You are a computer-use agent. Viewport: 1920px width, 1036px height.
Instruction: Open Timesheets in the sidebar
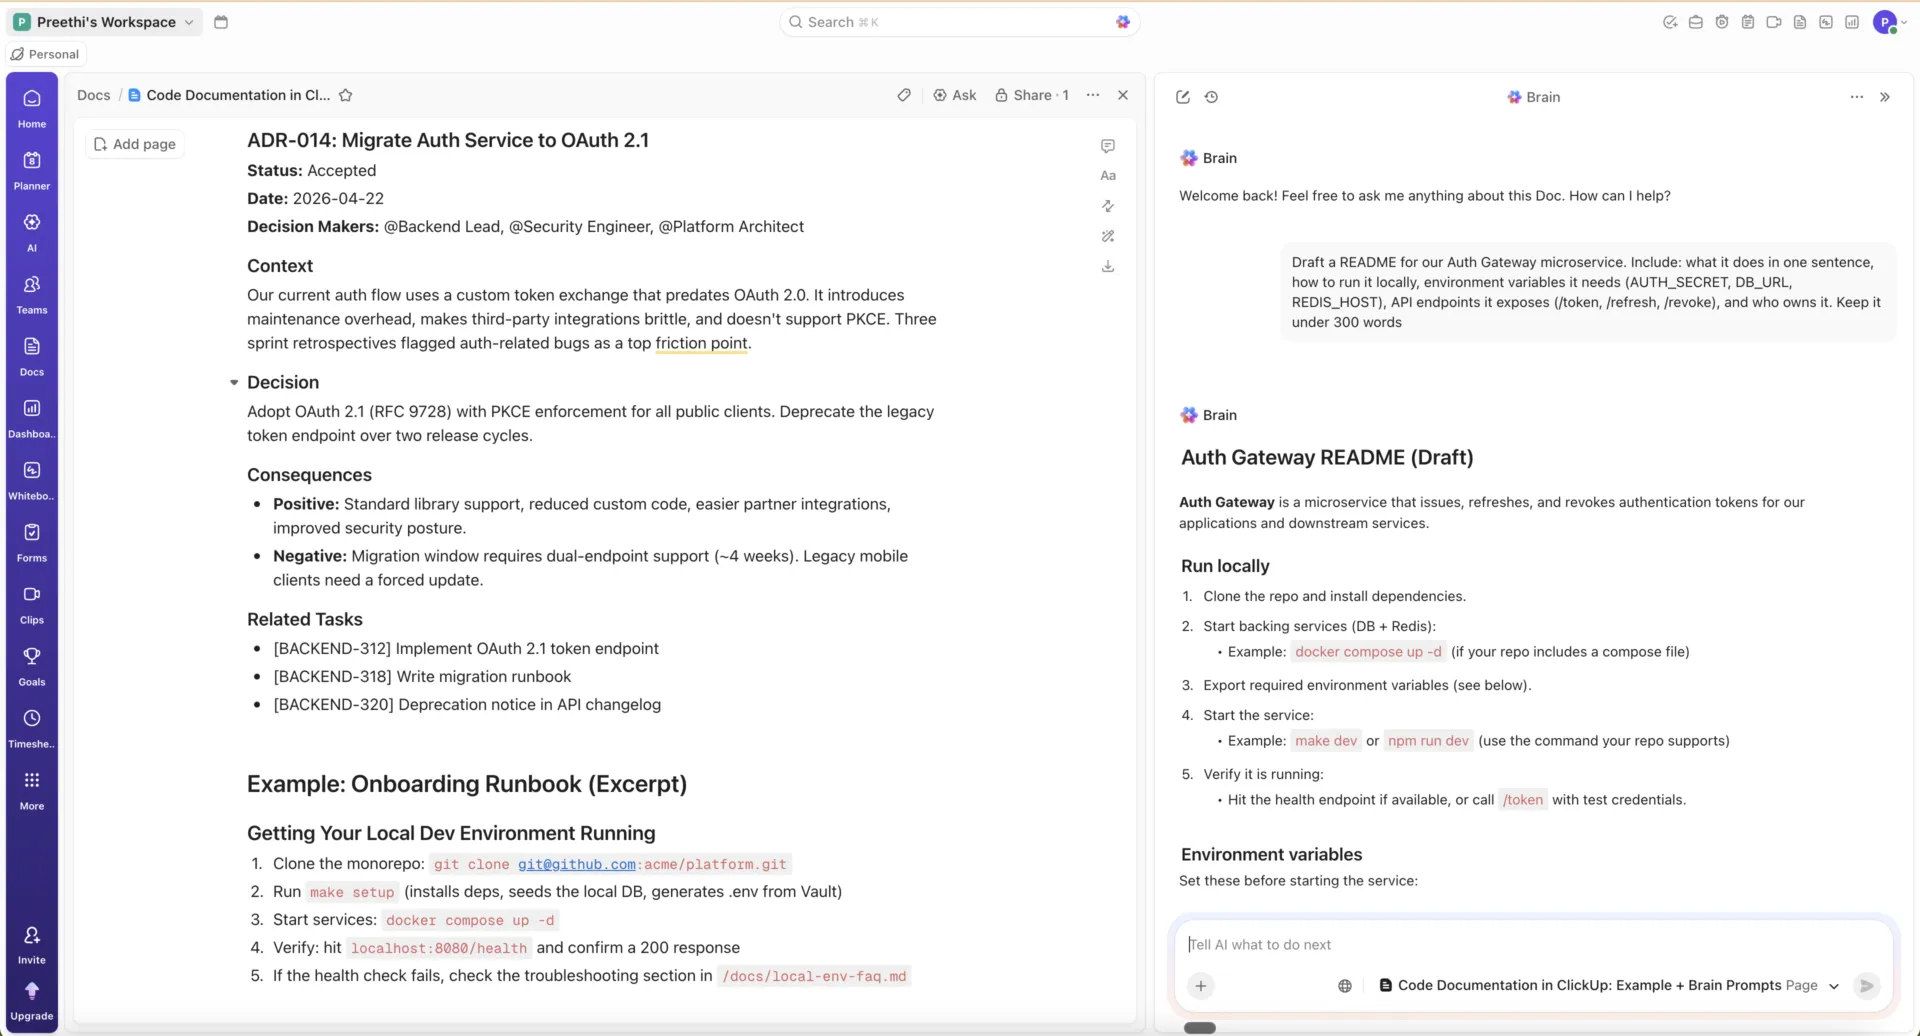point(32,728)
